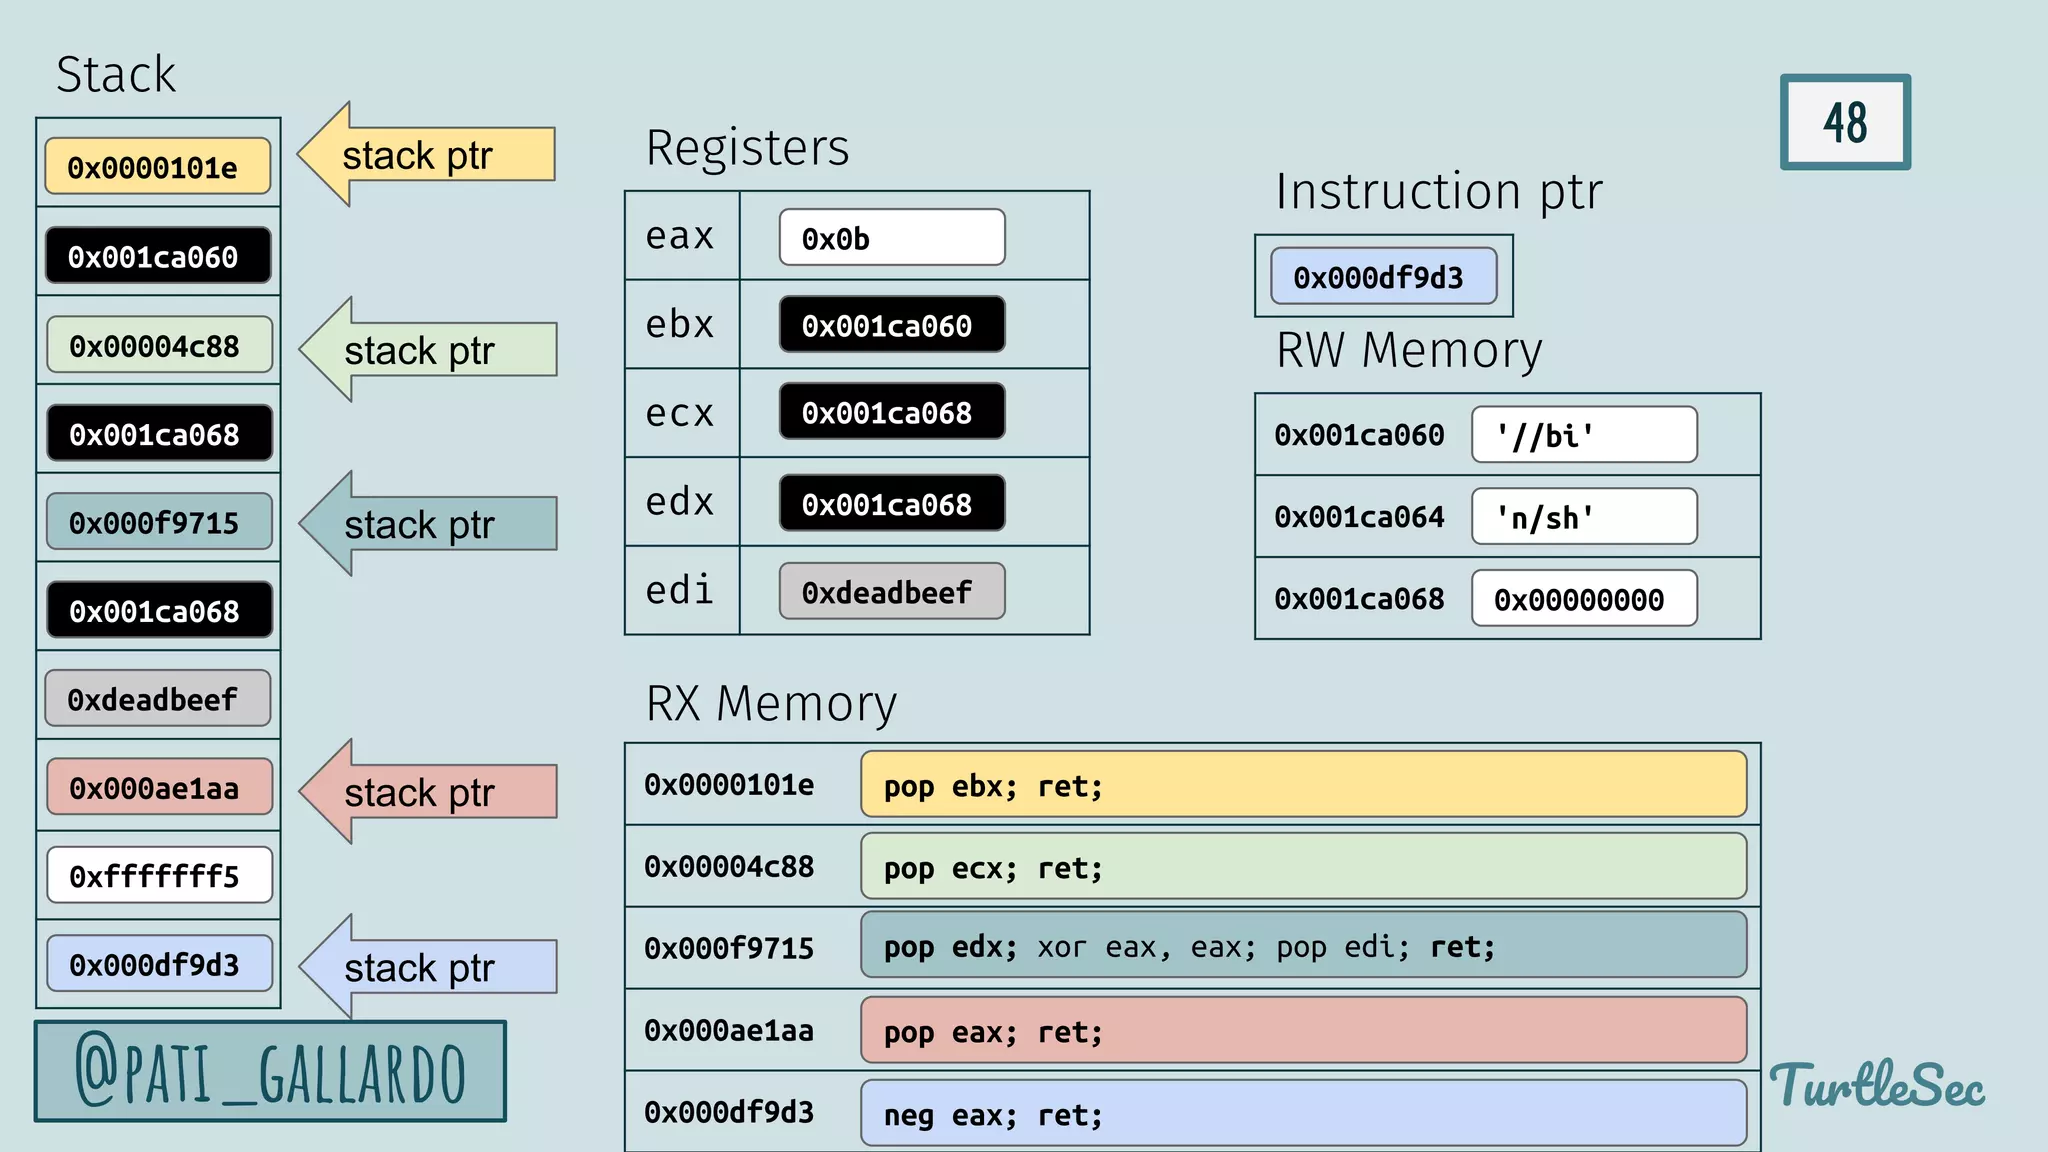Click the green stack ptr arrow
The image size is (2048, 1152).
427,350
